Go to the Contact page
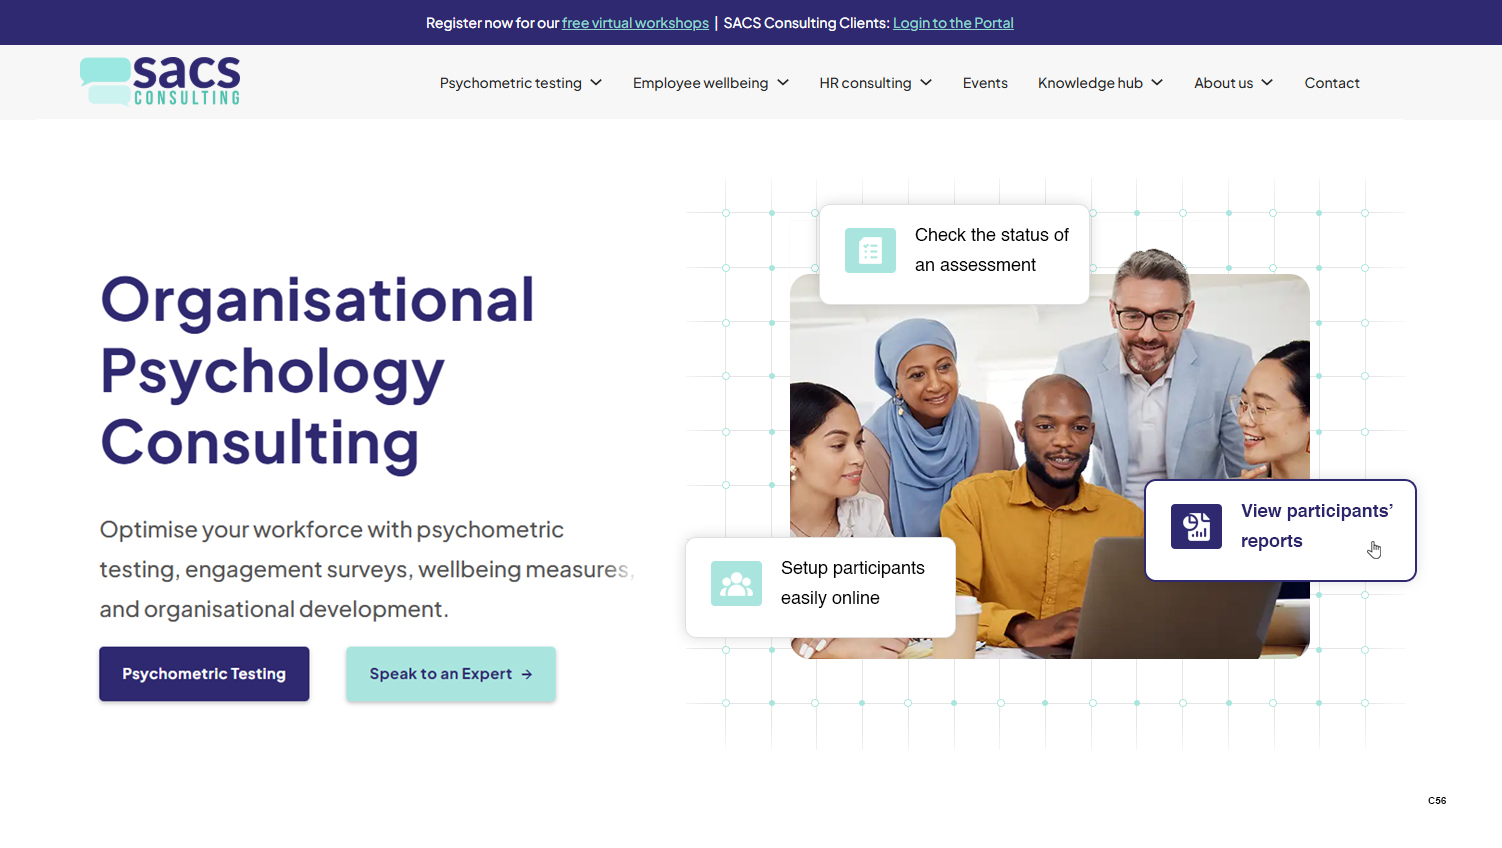 pos(1332,83)
